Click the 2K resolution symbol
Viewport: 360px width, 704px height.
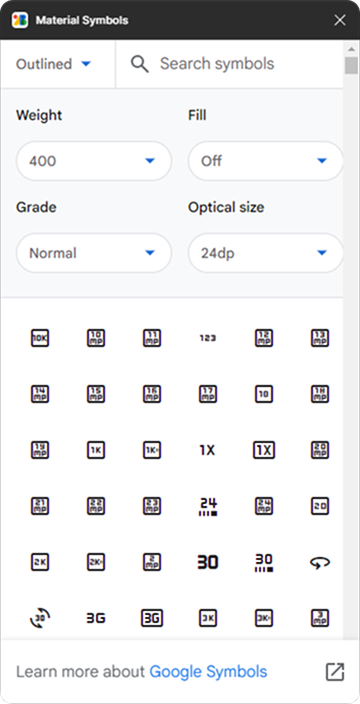[40, 562]
